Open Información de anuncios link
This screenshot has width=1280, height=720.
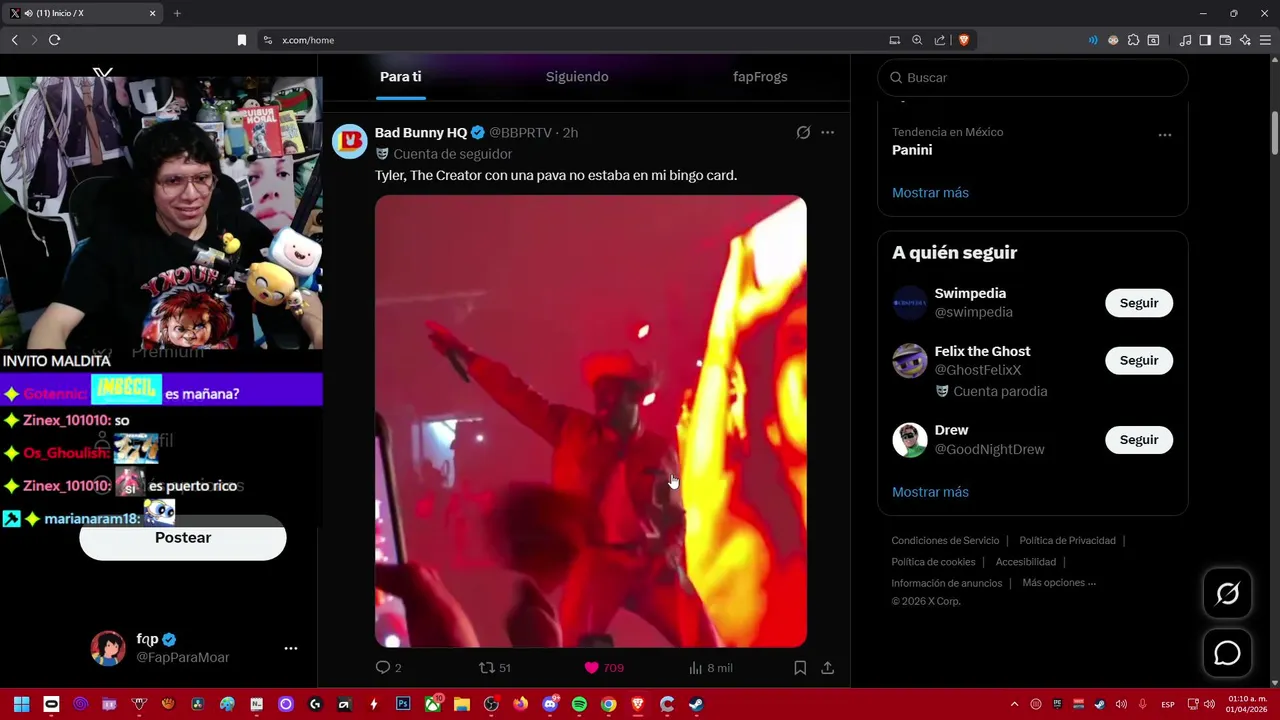click(x=946, y=583)
